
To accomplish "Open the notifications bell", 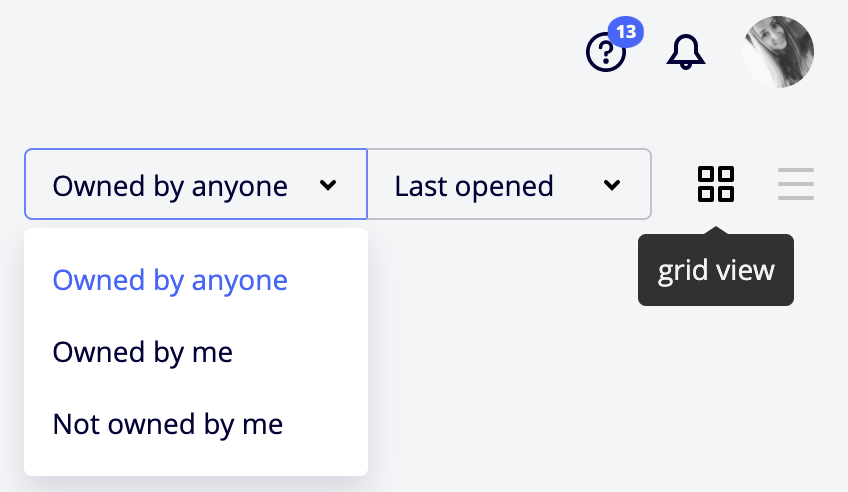I will coord(686,52).
